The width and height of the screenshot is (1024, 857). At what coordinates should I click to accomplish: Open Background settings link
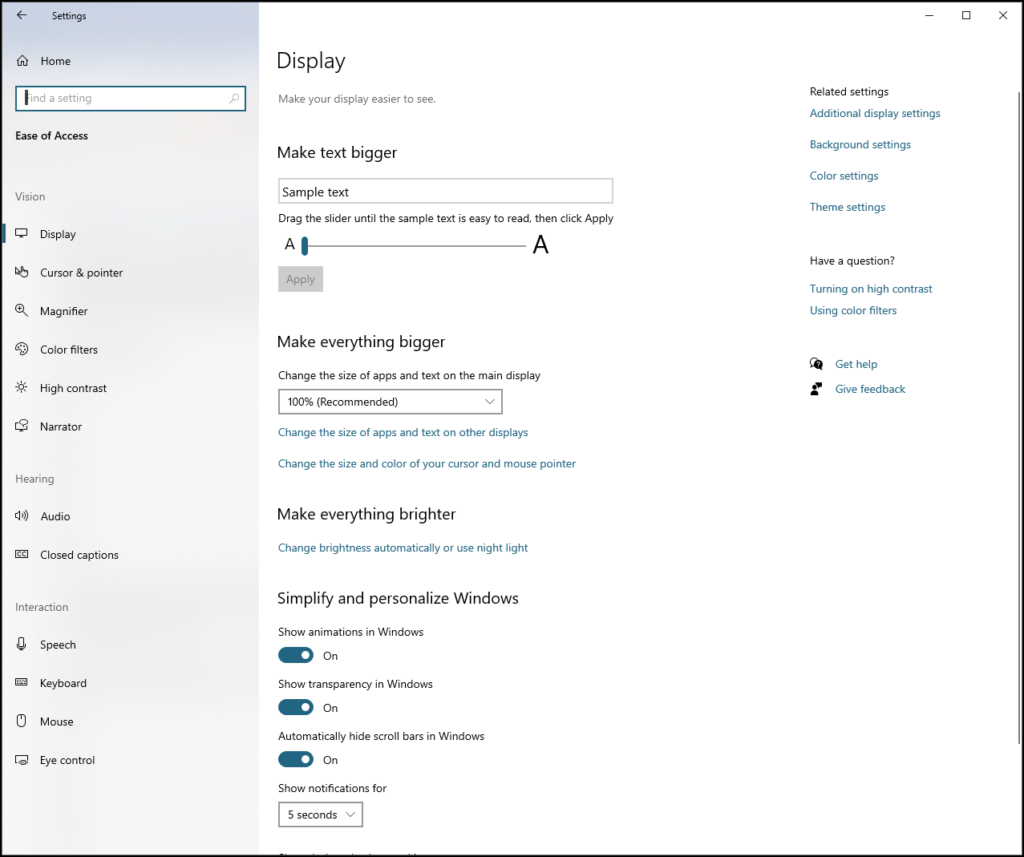coord(860,144)
